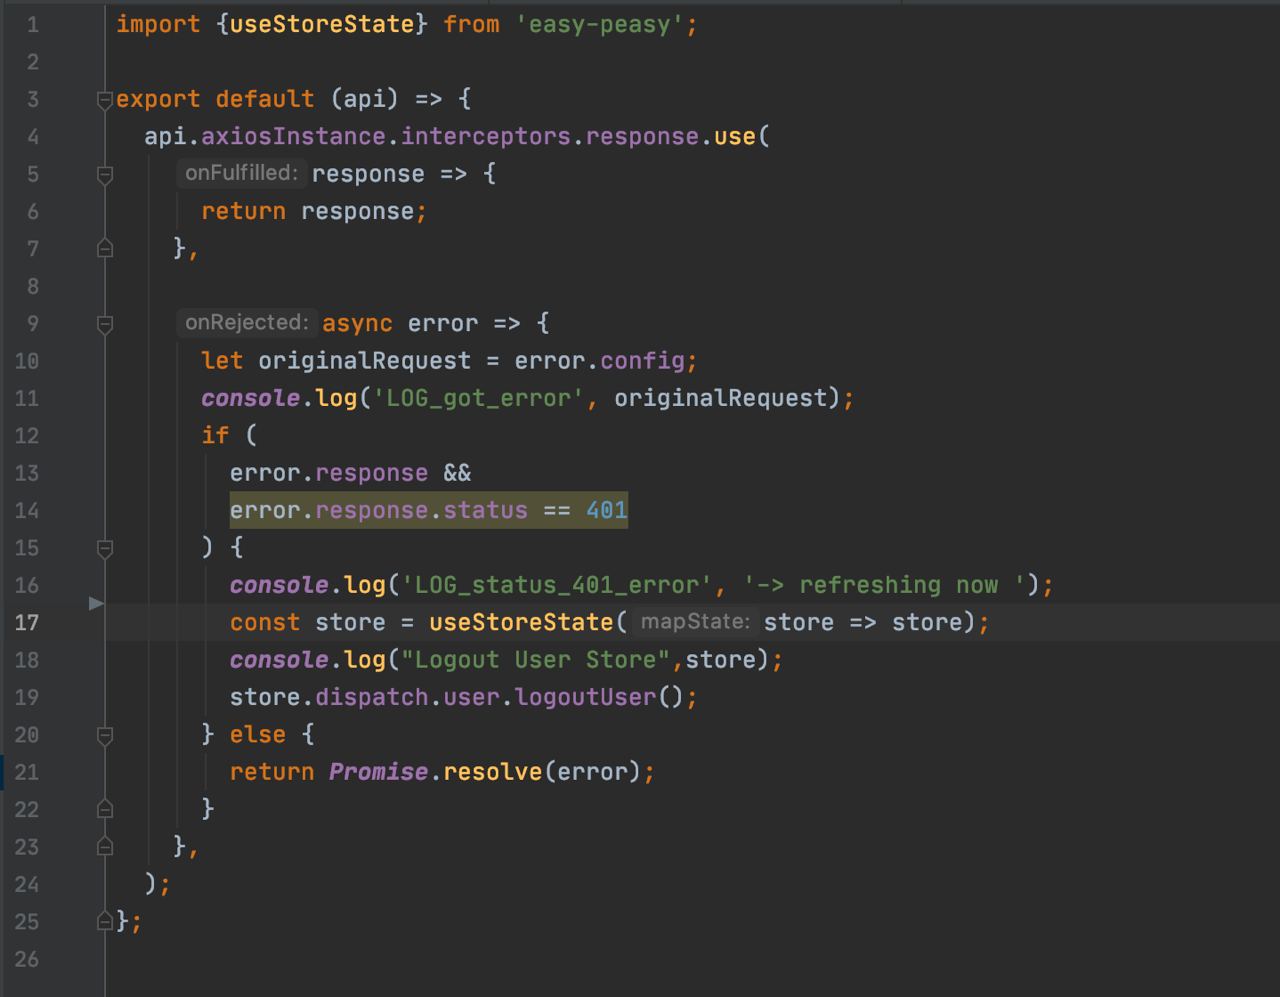
Task: Click 'Promise' on line 21
Action: pos(379,771)
